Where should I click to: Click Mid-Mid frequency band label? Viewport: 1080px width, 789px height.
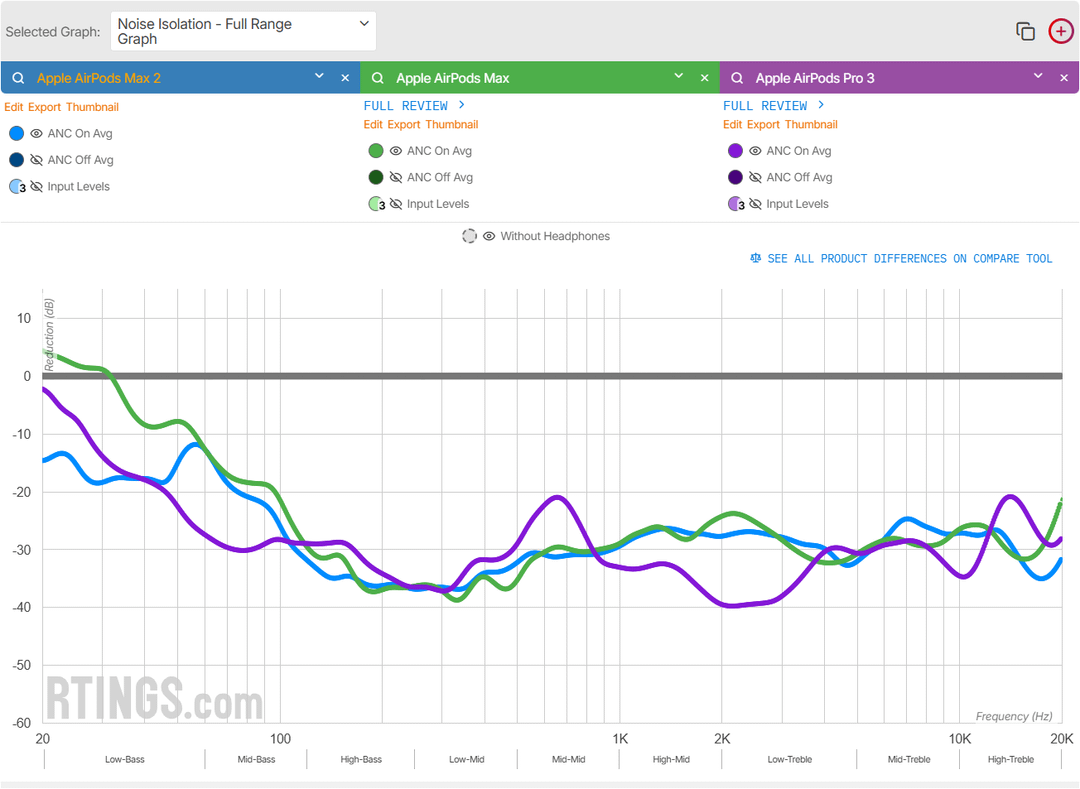[x=568, y=759]
